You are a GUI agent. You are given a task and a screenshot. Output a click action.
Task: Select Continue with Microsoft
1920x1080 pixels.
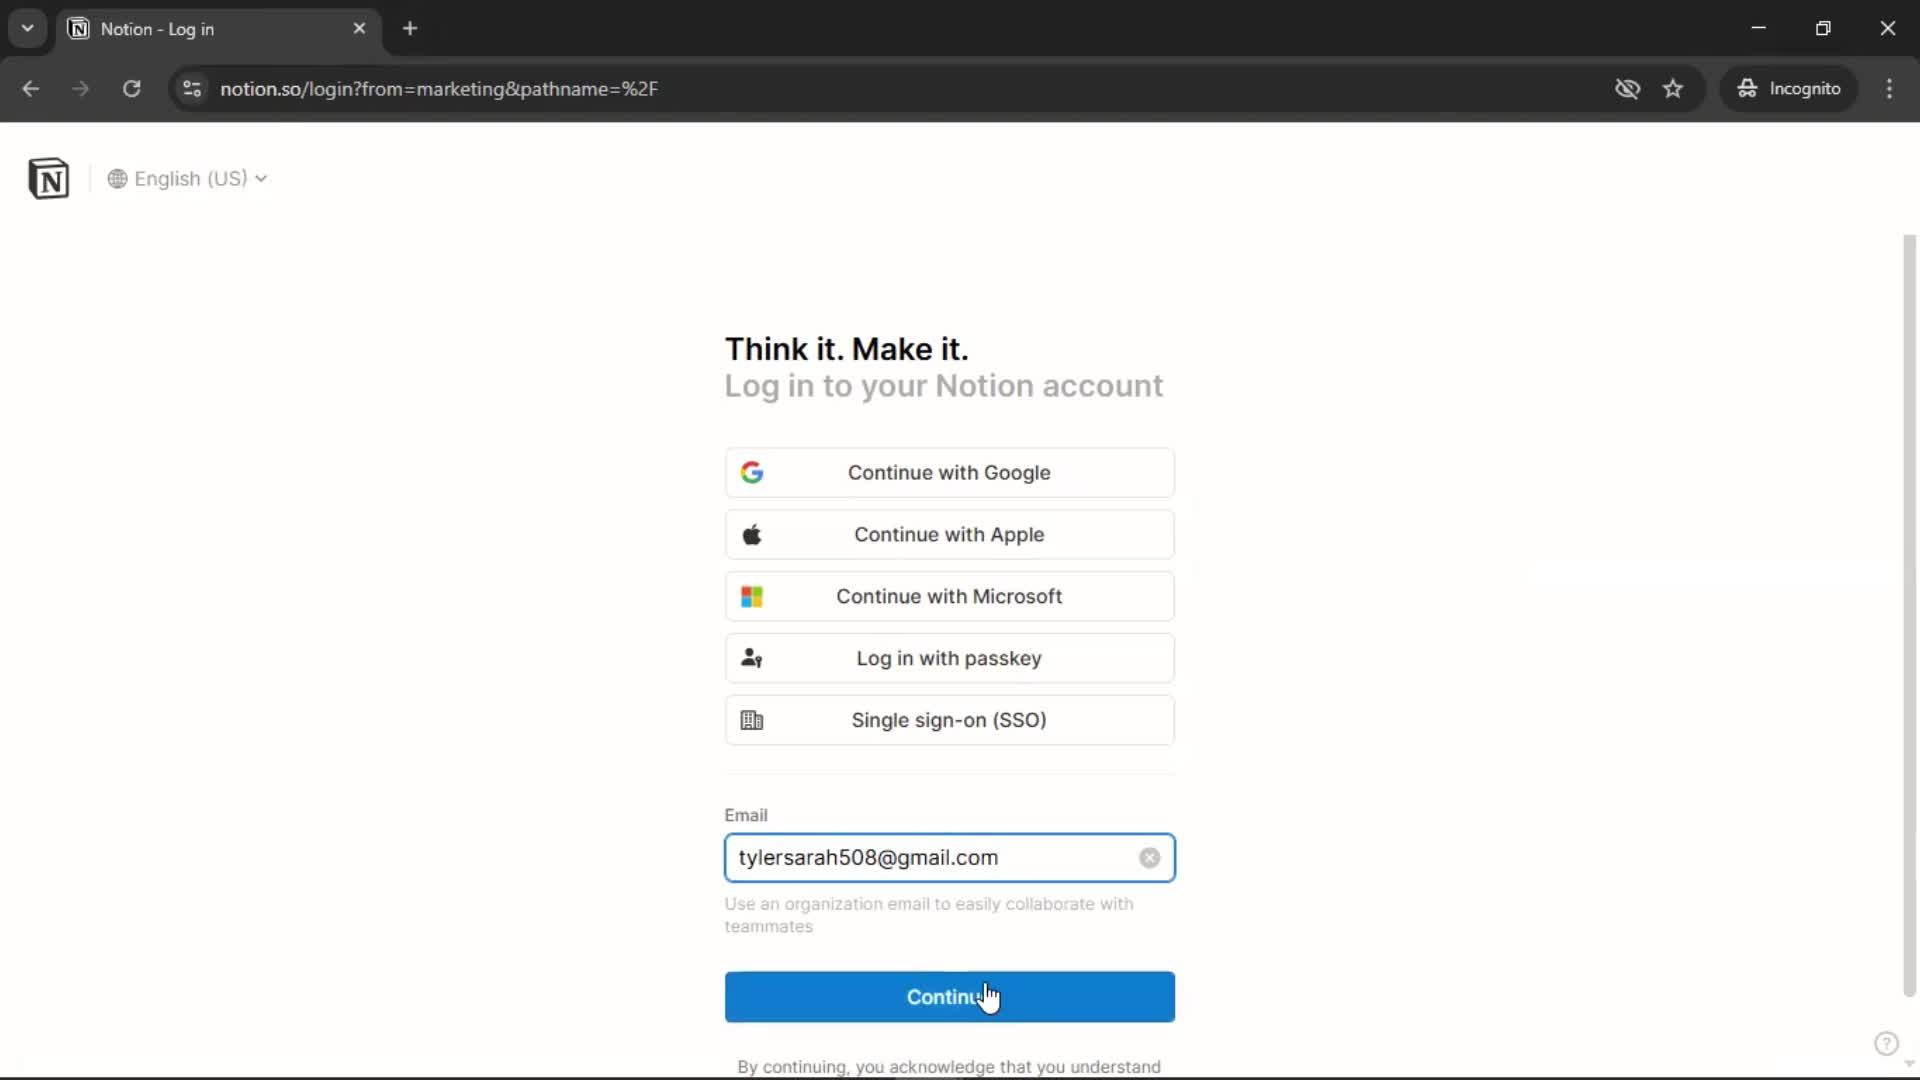pyautogui.click(x=949, y=597)
